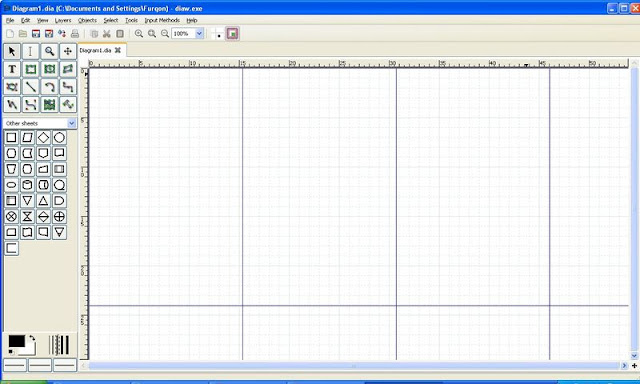Expand the Other sheets dropdown
640x384 pixels.
coord(71,123)
